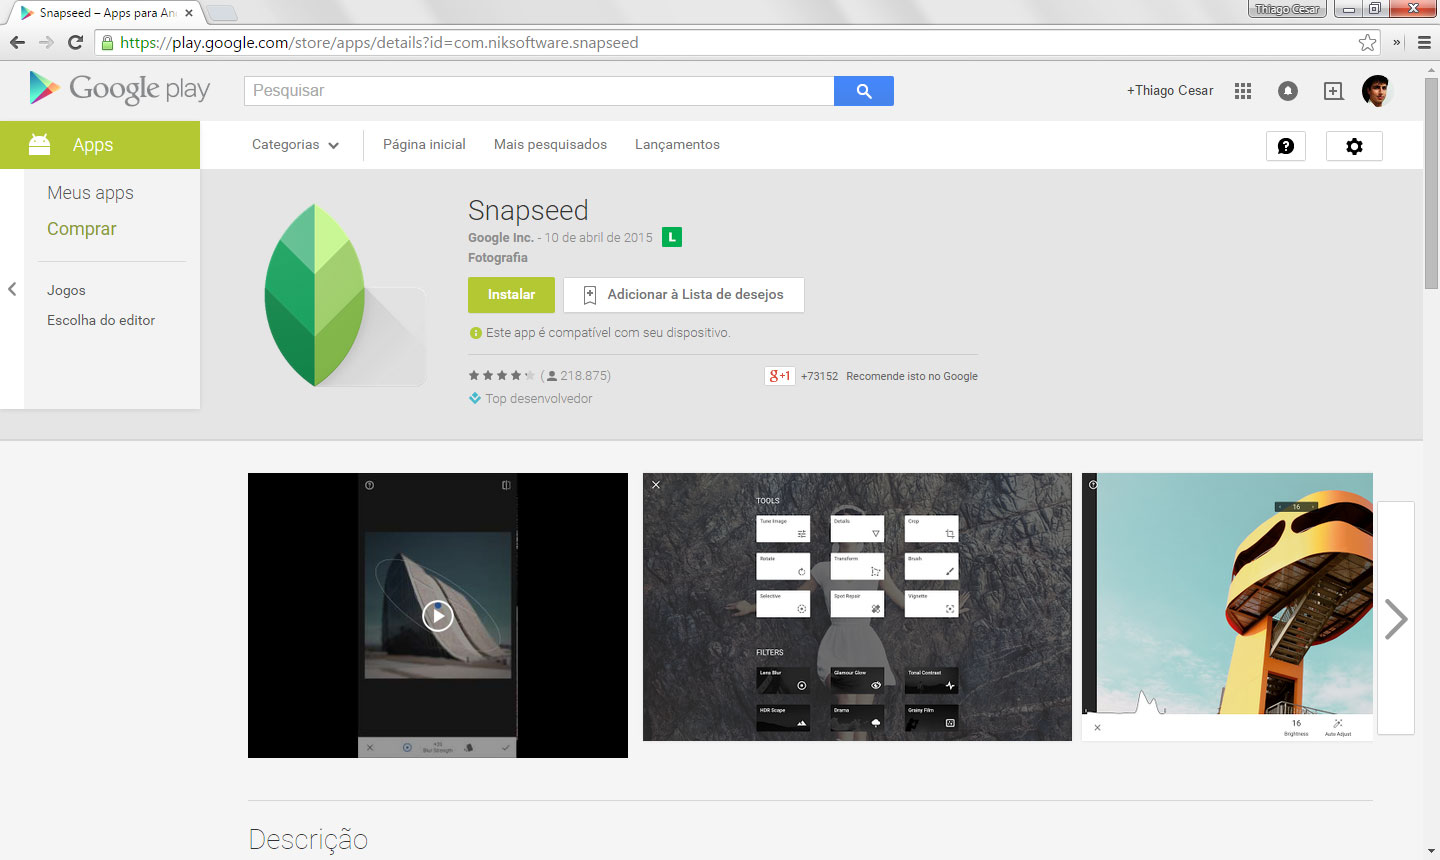1440x860 pixels.
Task: Click the star rating of Snapseed
Action: click(x=502, y=376)
